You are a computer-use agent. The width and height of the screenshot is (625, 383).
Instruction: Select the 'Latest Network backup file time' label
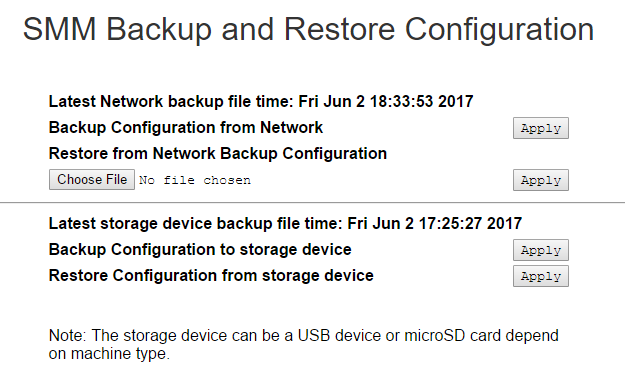tap(173, 102)
